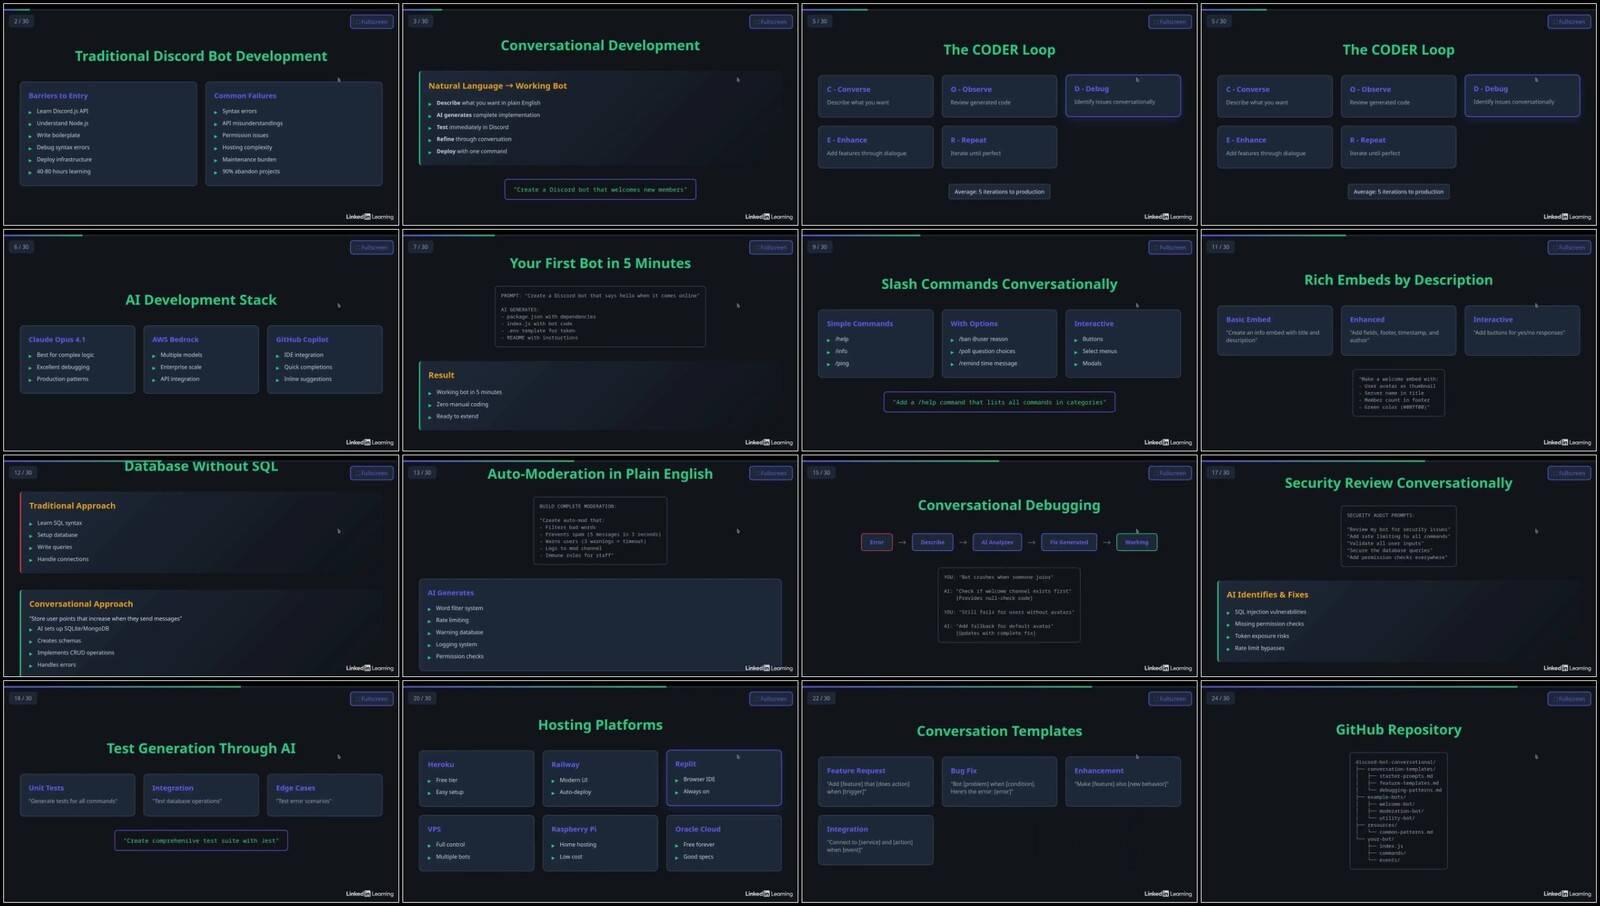The height and width of the screenshot is (906, 1600).
Task: Select the Barriers to Entry card
Action: pos(108,134)
